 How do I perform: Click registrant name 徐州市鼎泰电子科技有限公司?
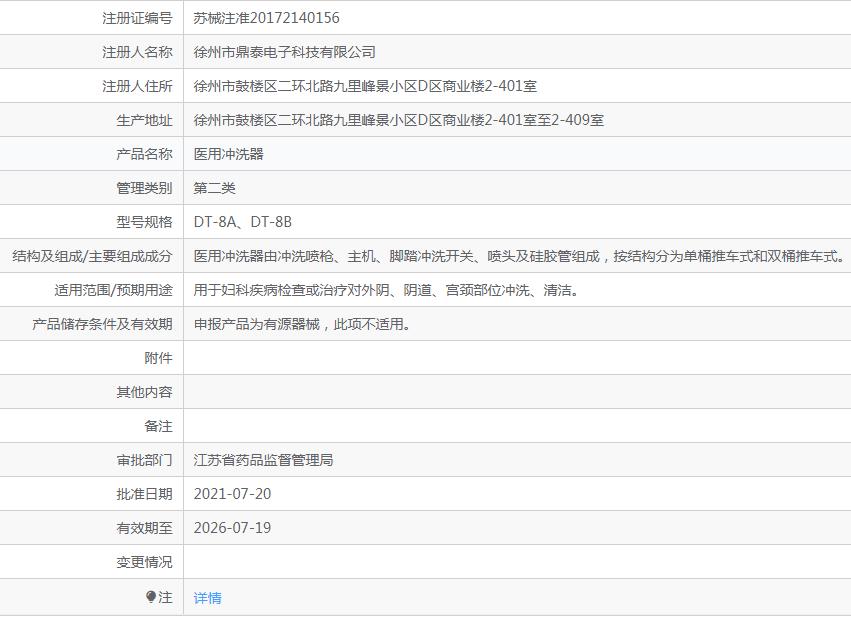click(x=284, y=52)
